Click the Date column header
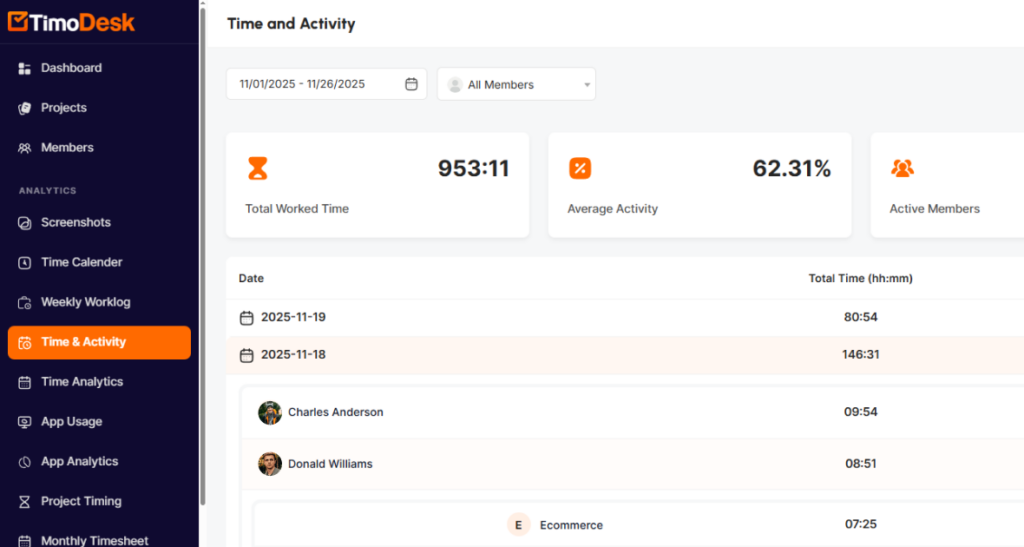This screenshot has height=547, width=1024. coord(251,279)
